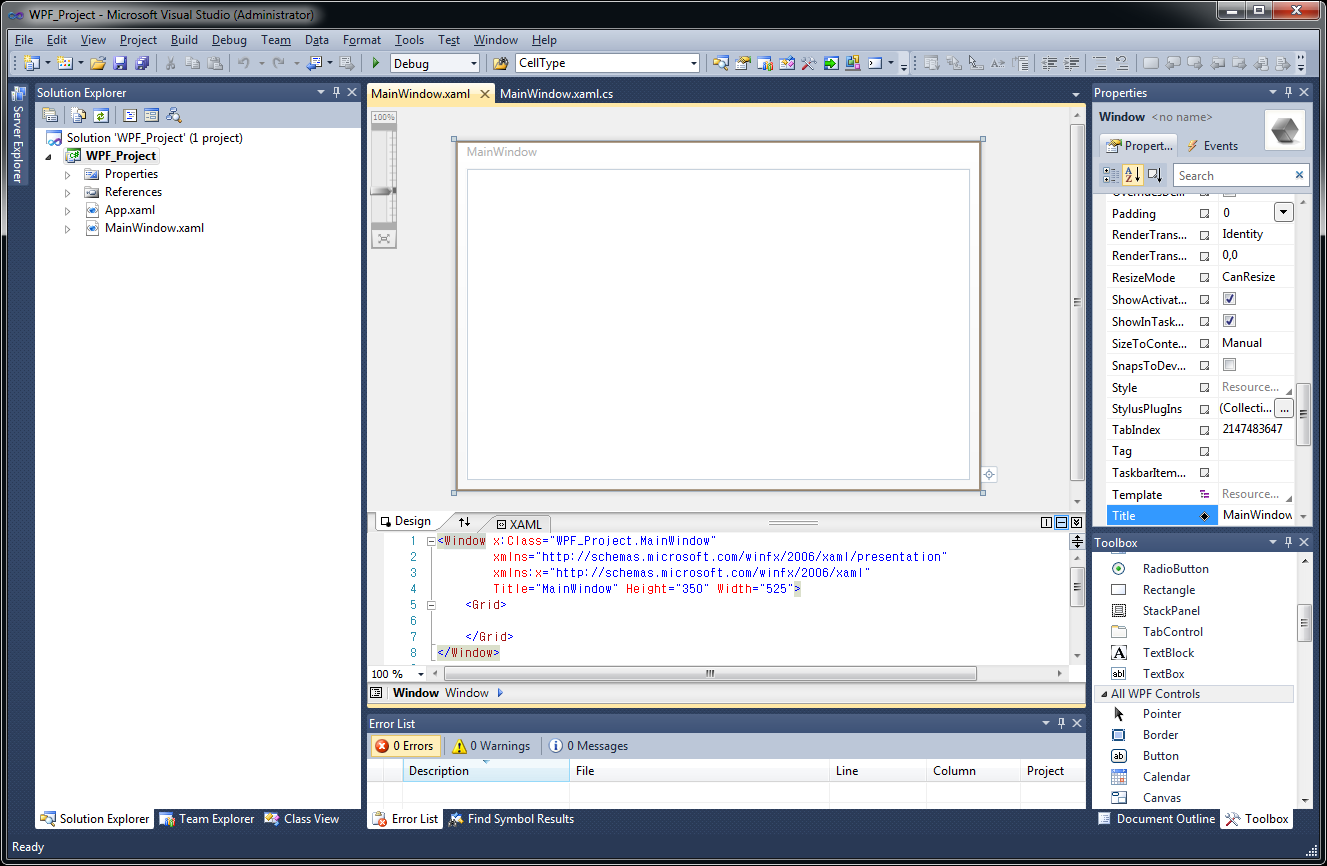1327x866 pixels.
Task: Click the designer zoom slider
Action: tap(384, 190)
